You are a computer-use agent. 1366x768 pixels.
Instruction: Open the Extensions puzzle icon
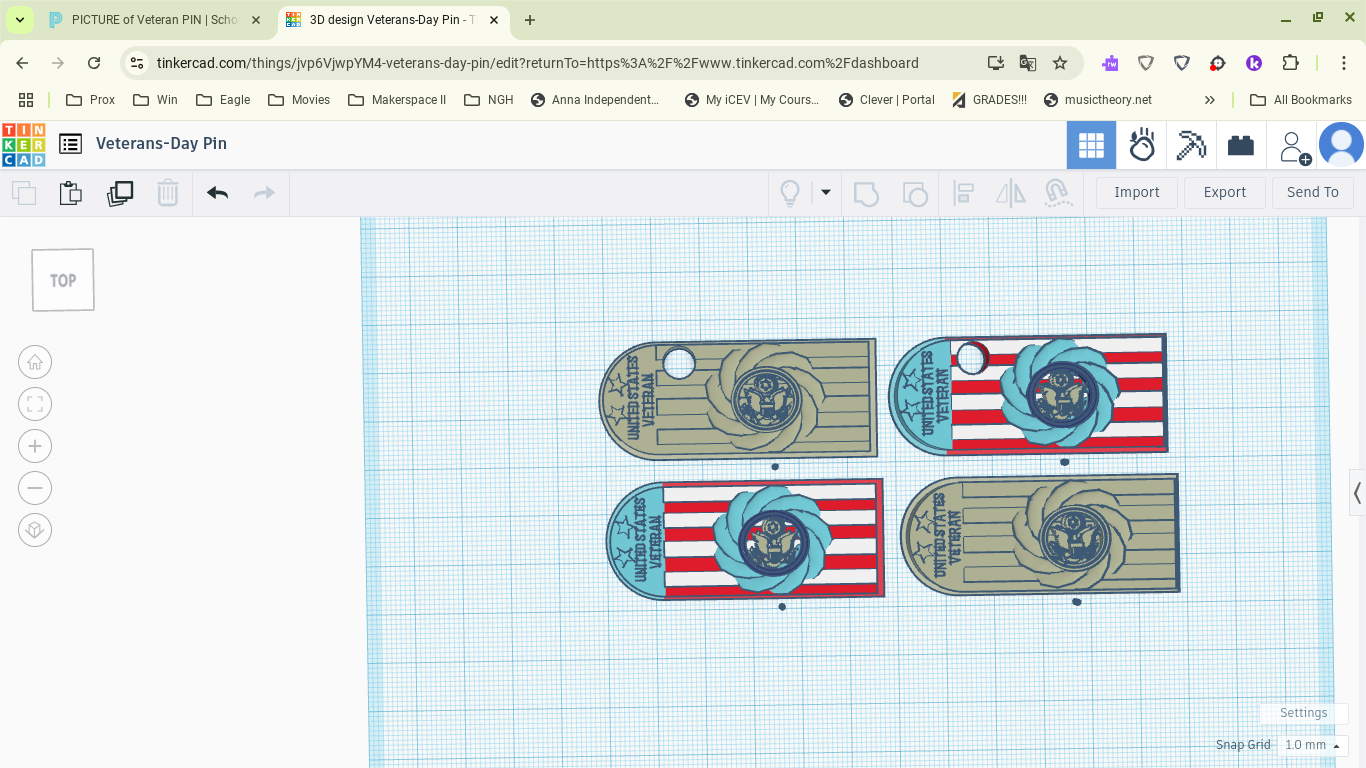[x=1290, y=63]
